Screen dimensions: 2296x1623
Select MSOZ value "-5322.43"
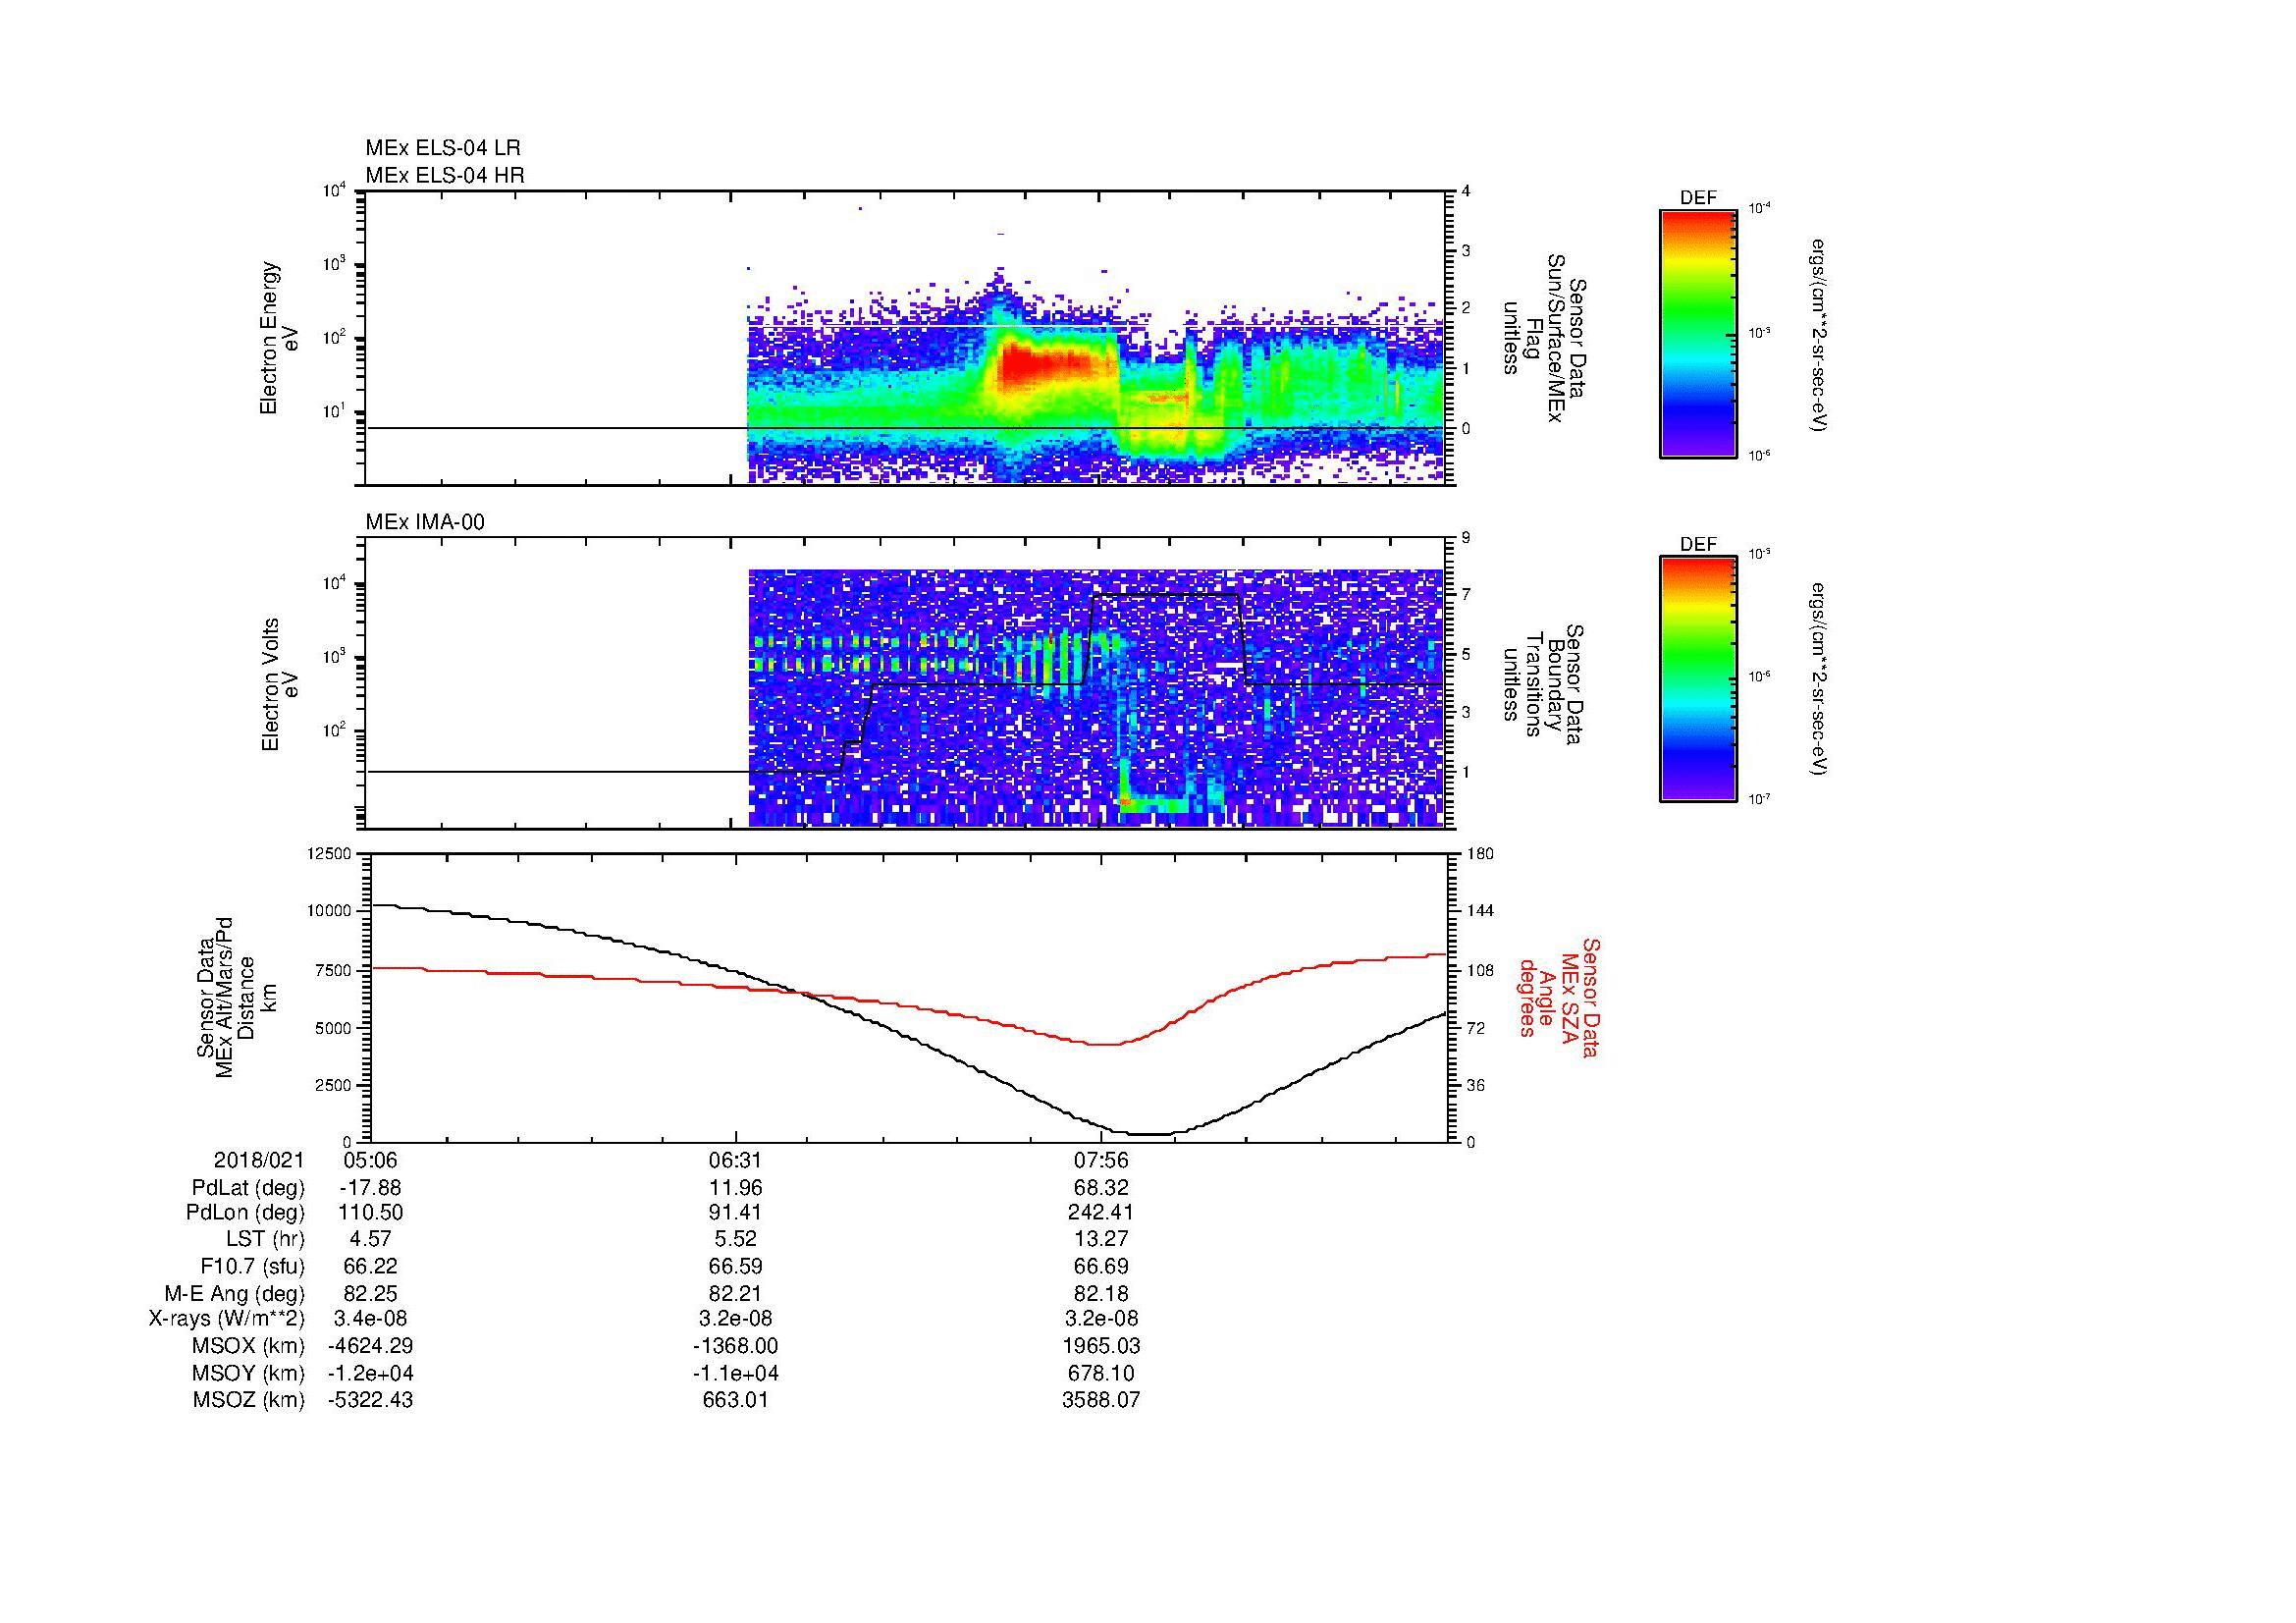tap(370, 1400)
